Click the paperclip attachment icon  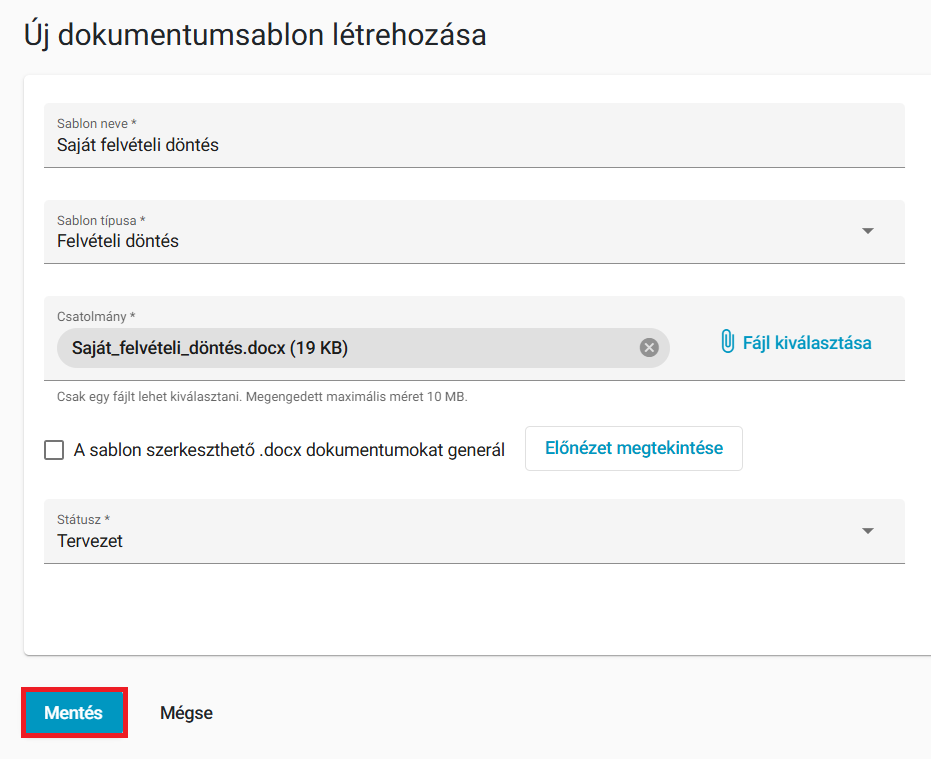click(x=727, y=341)
